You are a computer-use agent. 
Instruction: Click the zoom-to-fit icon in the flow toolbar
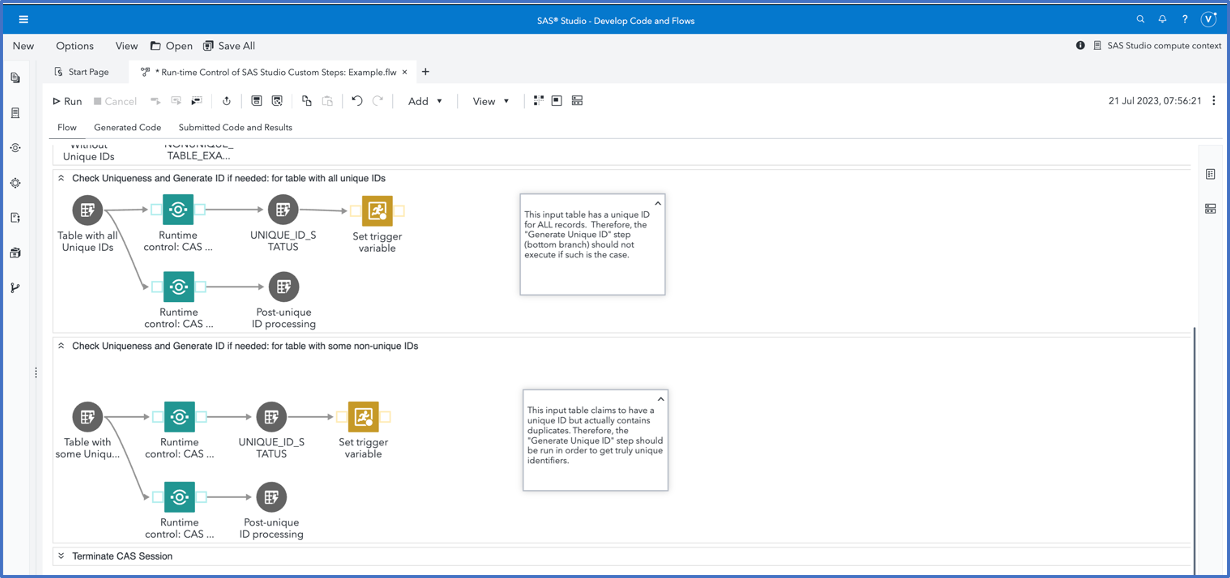pos(538,100)
